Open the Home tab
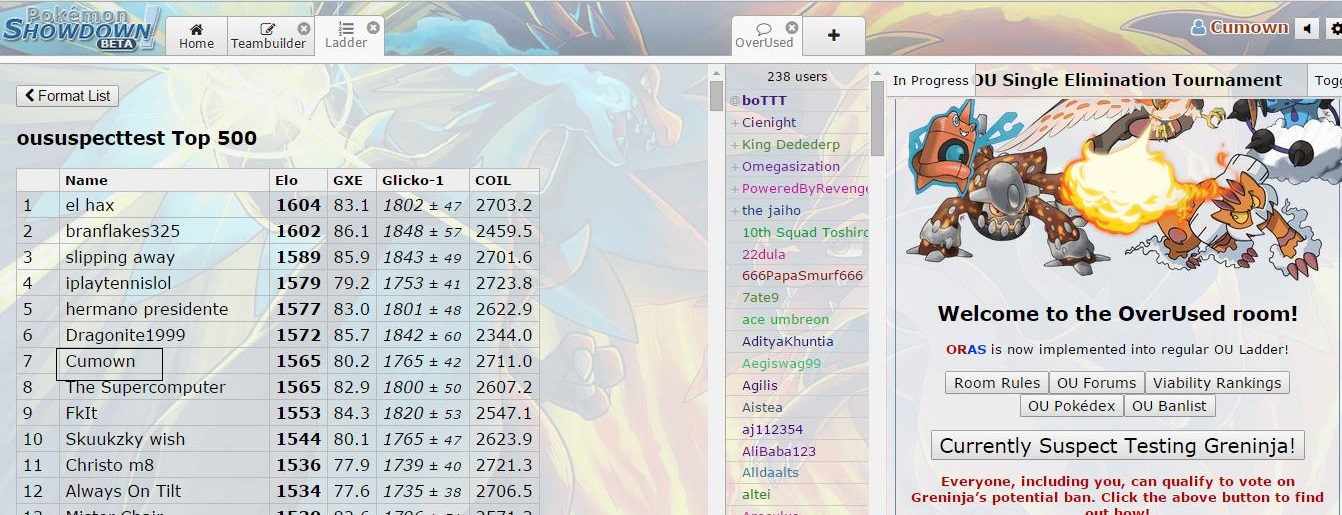1342x515 pixels. (196, 36)
